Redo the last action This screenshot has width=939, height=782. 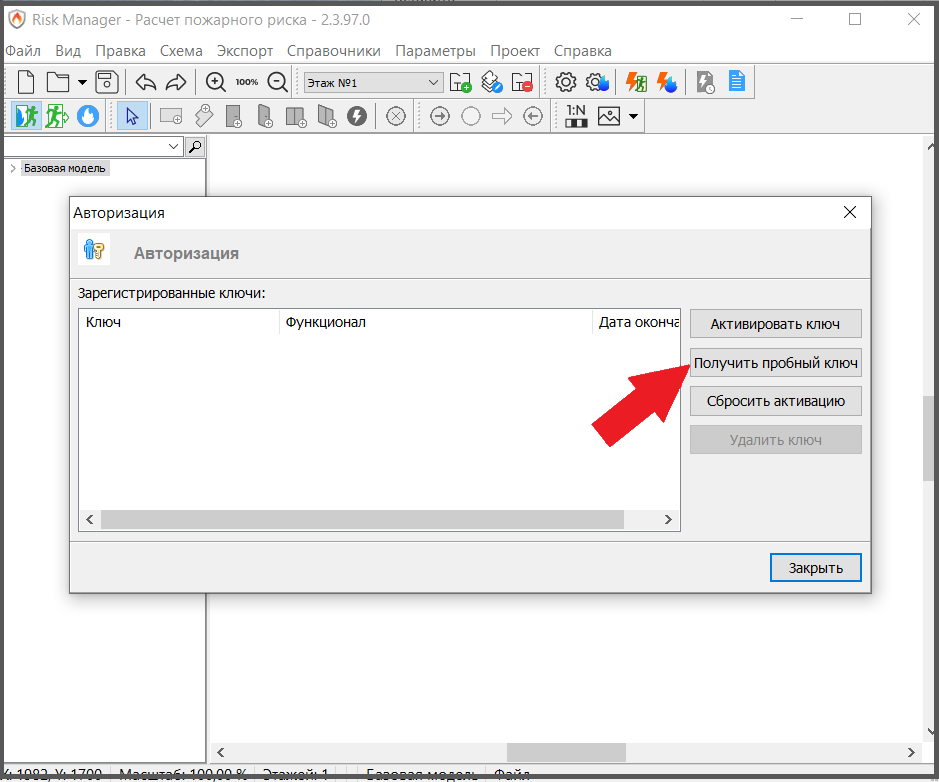[x=176, y=82]
